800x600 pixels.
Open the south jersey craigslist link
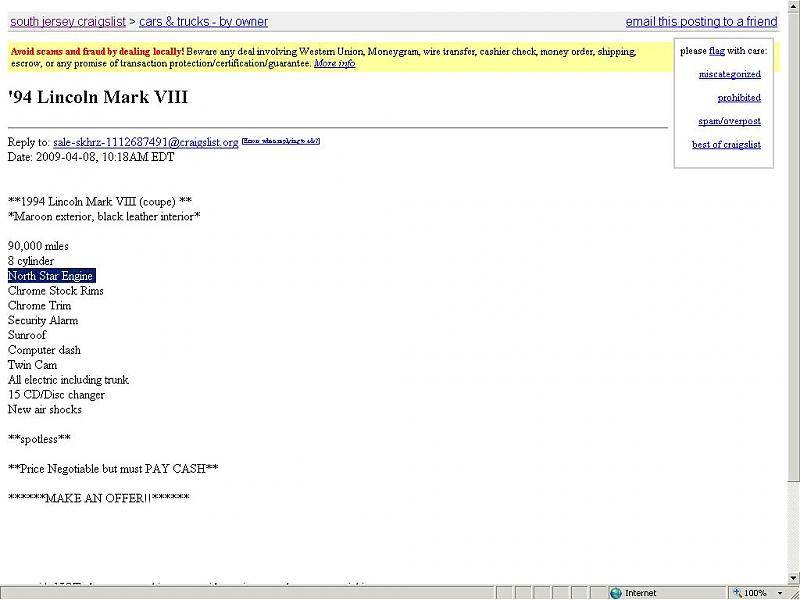point(68,22)
